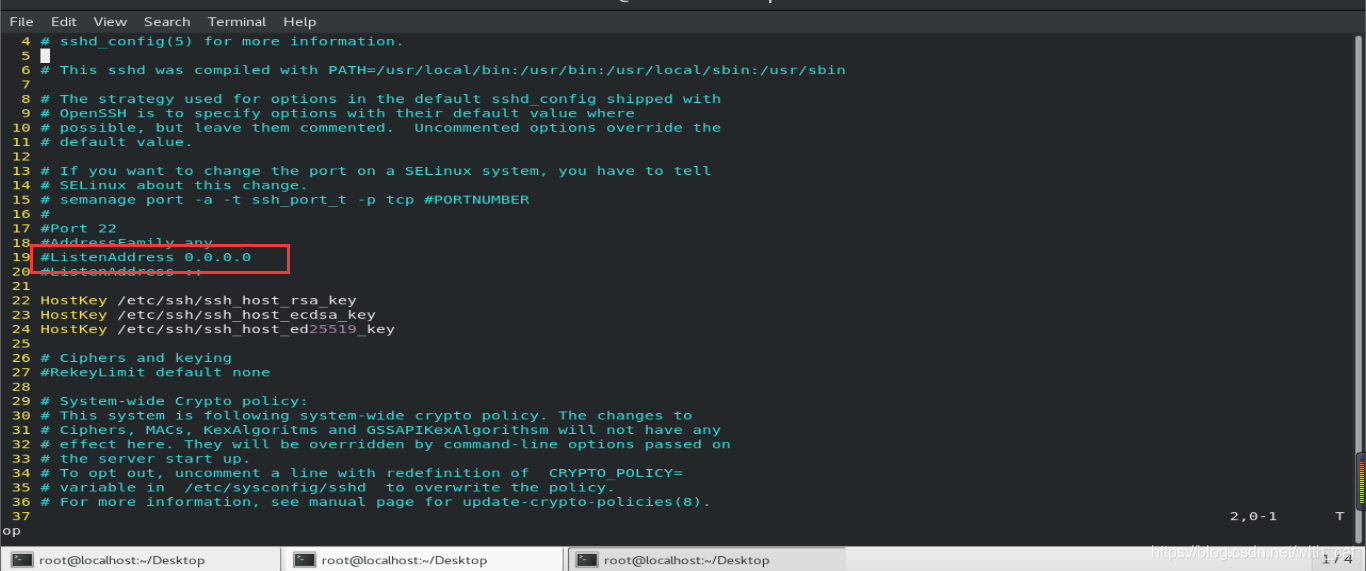Image resolution: width=1366 pixels, height=571 pixels.
Task: Click the vim cursor position '2,0-1'
Action: (1253, 516)
